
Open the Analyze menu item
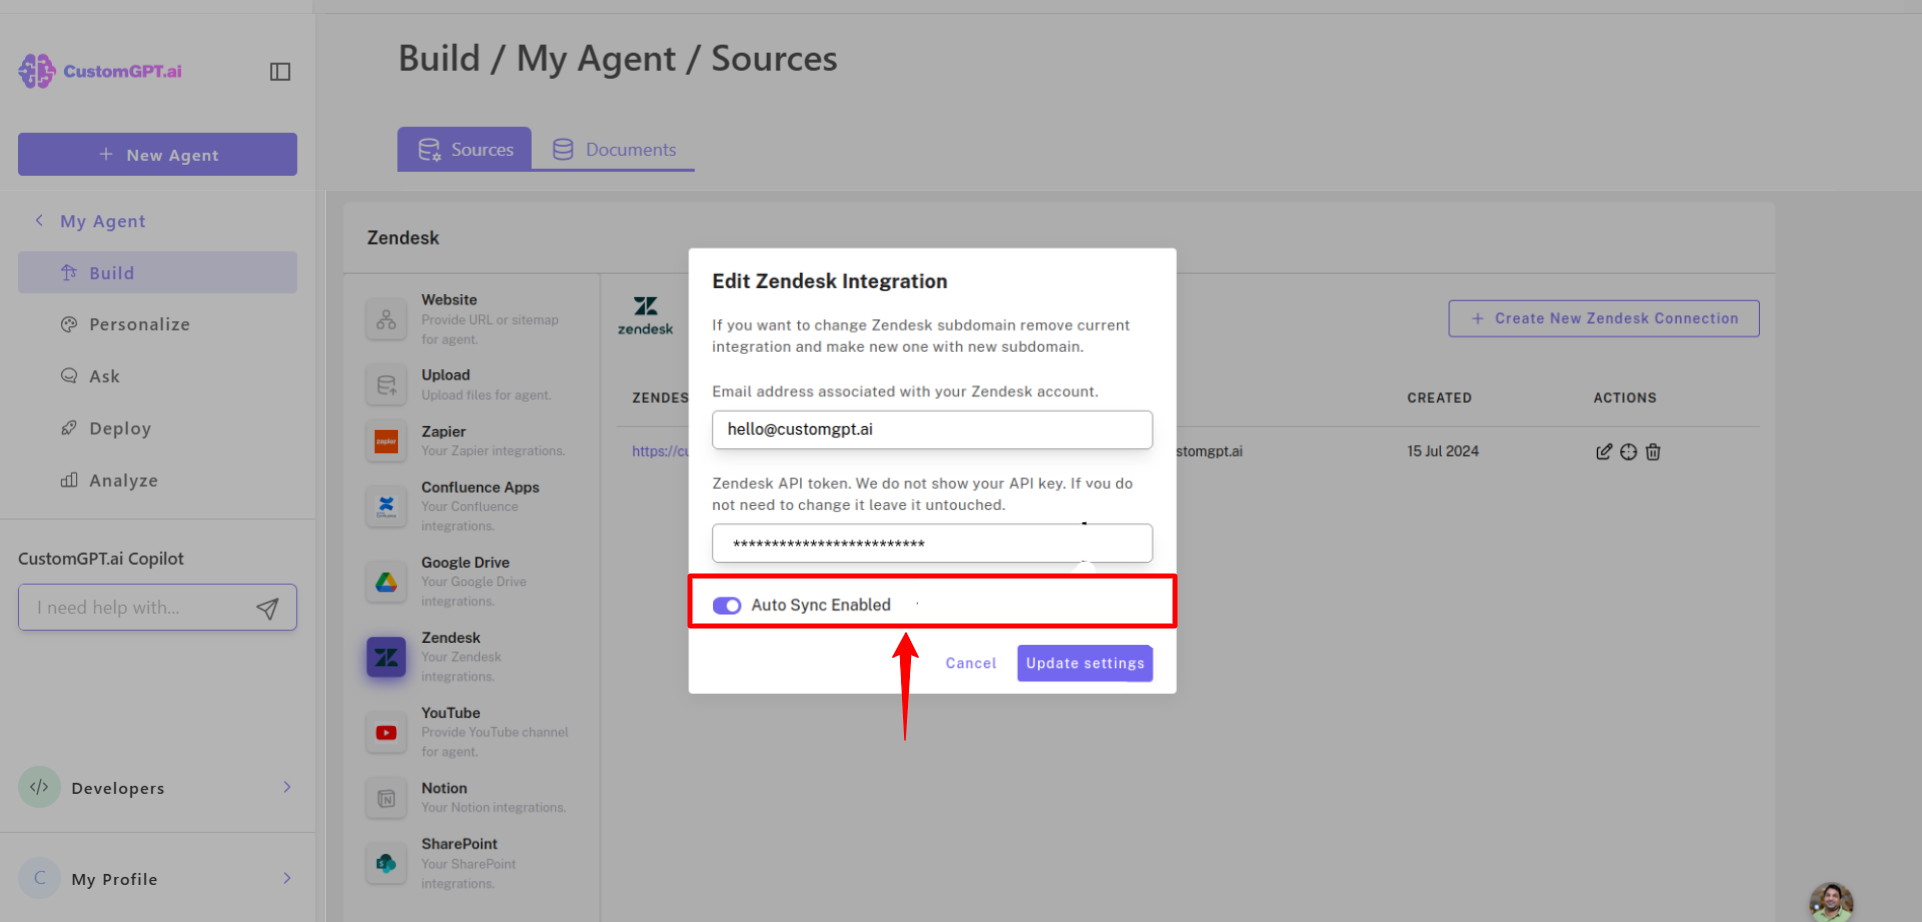click(x=157, y=480)
